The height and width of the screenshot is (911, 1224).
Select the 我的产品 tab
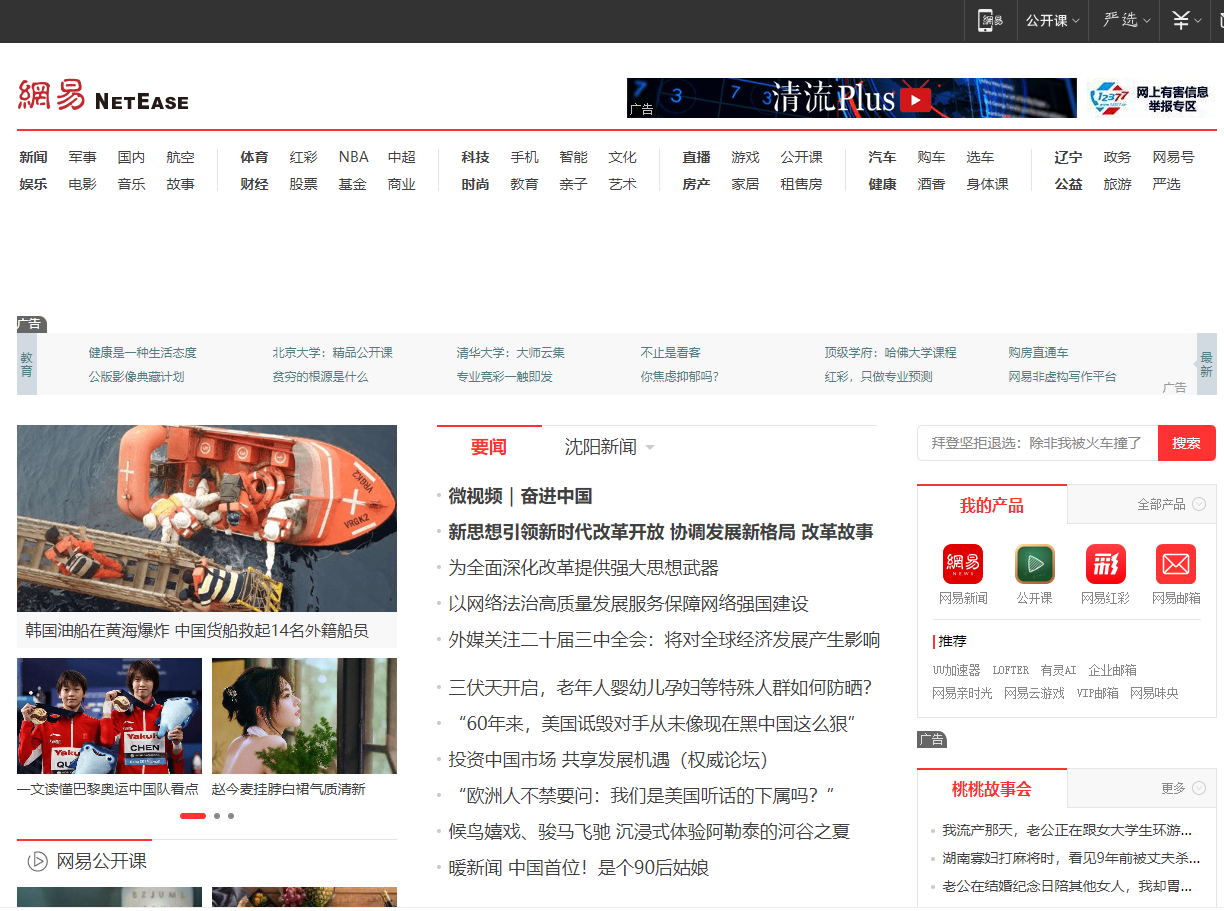[x=992, y=505]
